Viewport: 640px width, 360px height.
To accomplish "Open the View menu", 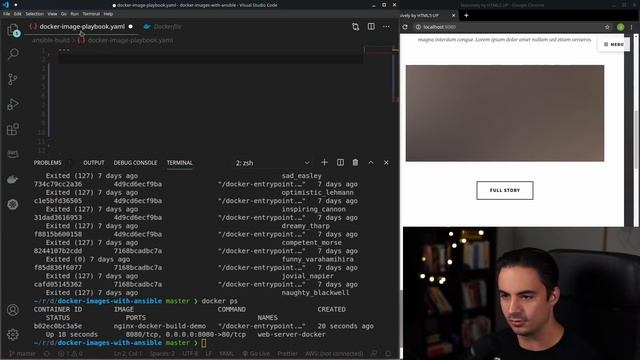I will (x=52, y=14).
